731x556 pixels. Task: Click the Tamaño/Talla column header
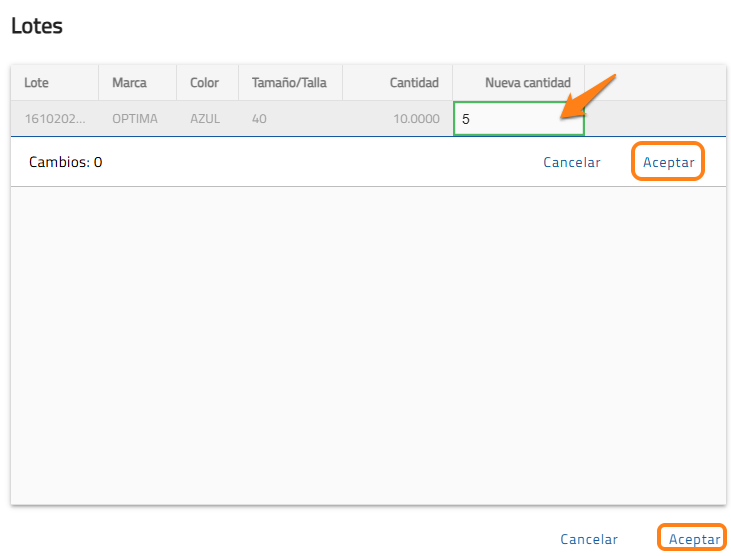289,83
